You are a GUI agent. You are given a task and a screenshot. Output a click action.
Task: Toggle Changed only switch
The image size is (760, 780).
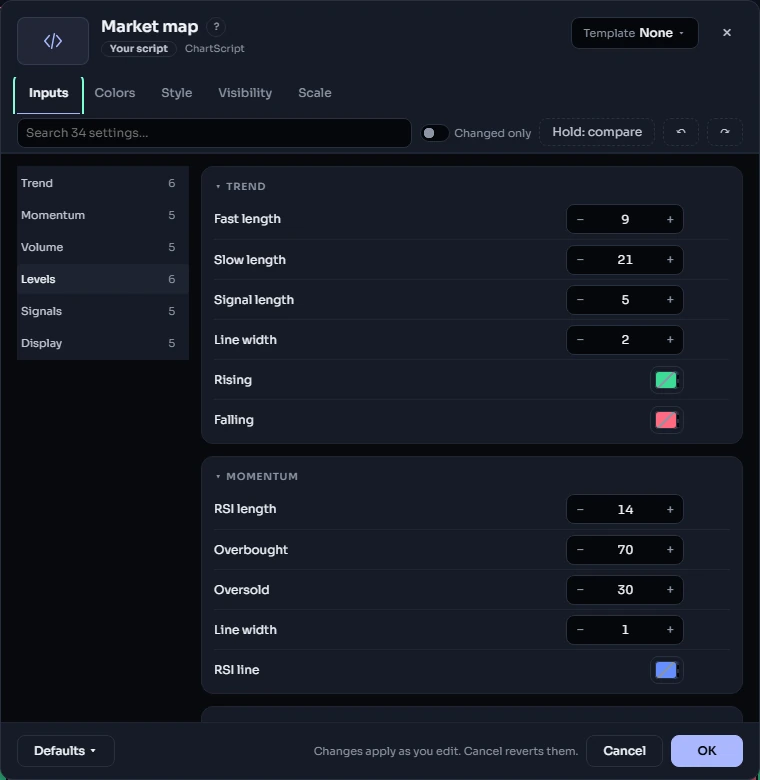tap(435, 133)
